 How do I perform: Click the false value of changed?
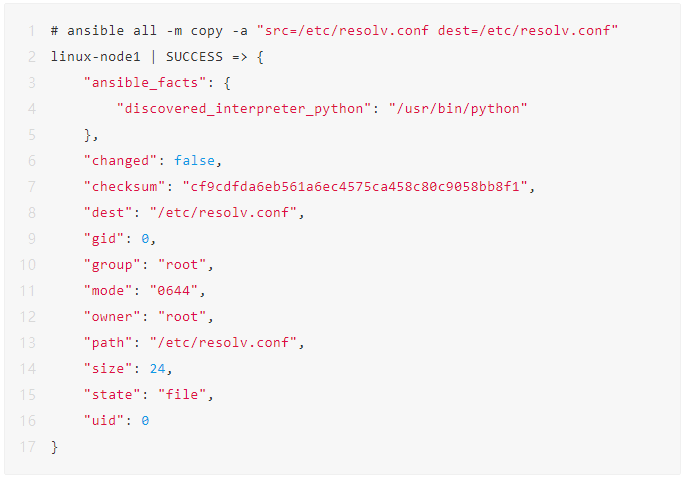point(195,161)
